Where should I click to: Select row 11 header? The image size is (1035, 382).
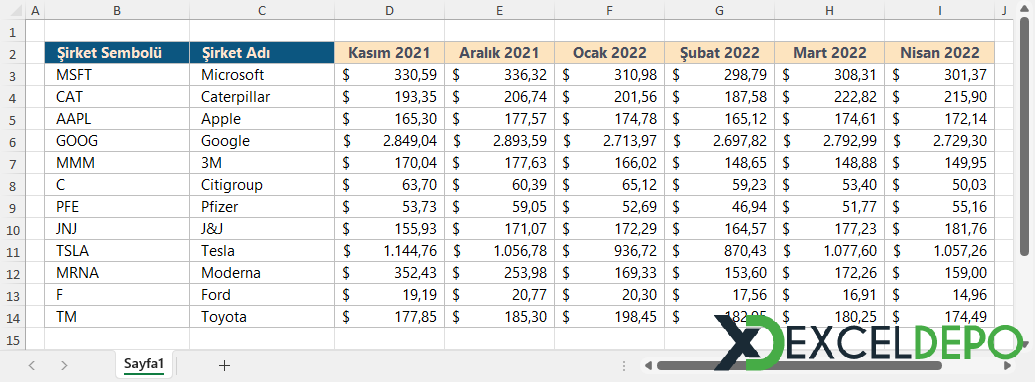[13, 251]
